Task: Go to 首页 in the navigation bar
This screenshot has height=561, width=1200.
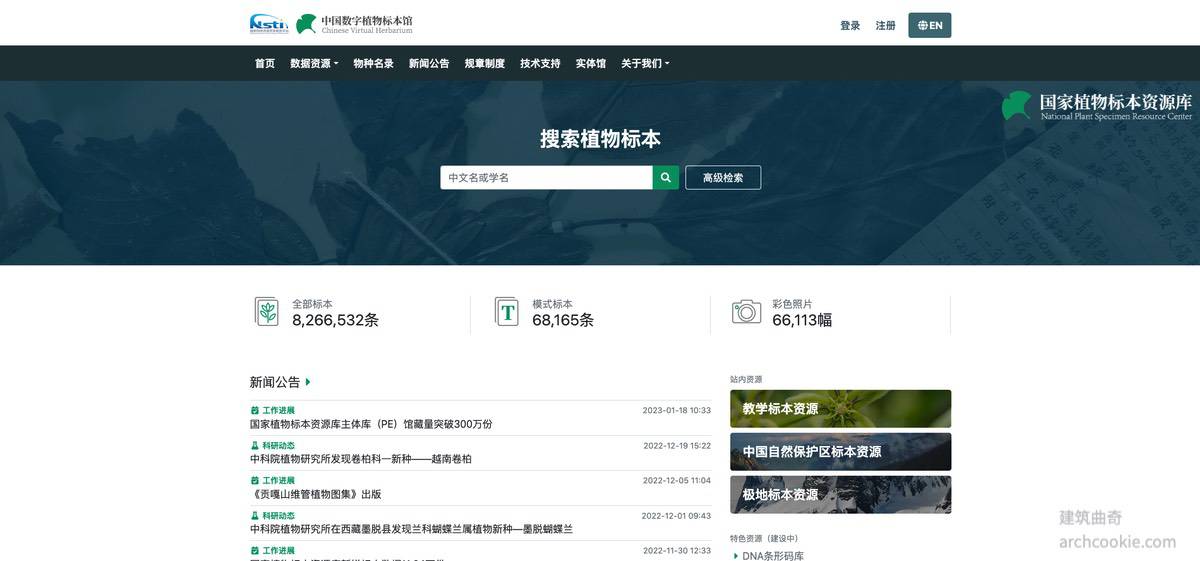Action: point(265,63)
